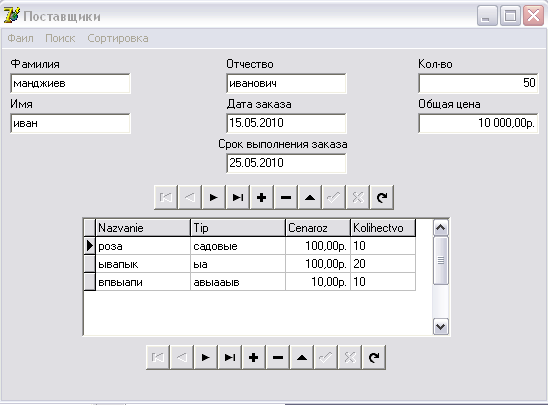Open the Поиск menu
The height and width of the screenshot is (405, 548).
(60, 38)
